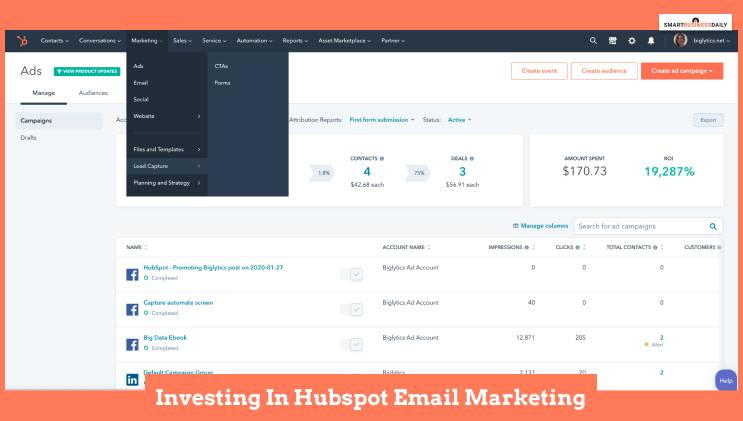The image size is (743, 421).
Task: Click the HubSpot sprocket logo
Action: (22, 41)
